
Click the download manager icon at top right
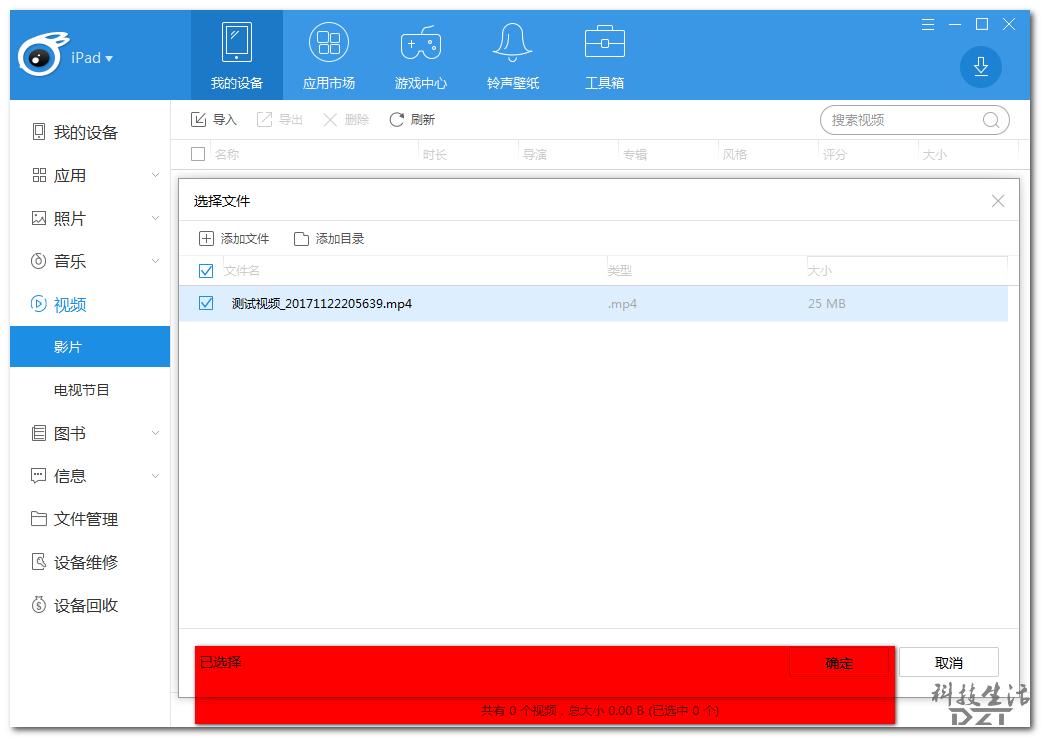click(981, 68)
